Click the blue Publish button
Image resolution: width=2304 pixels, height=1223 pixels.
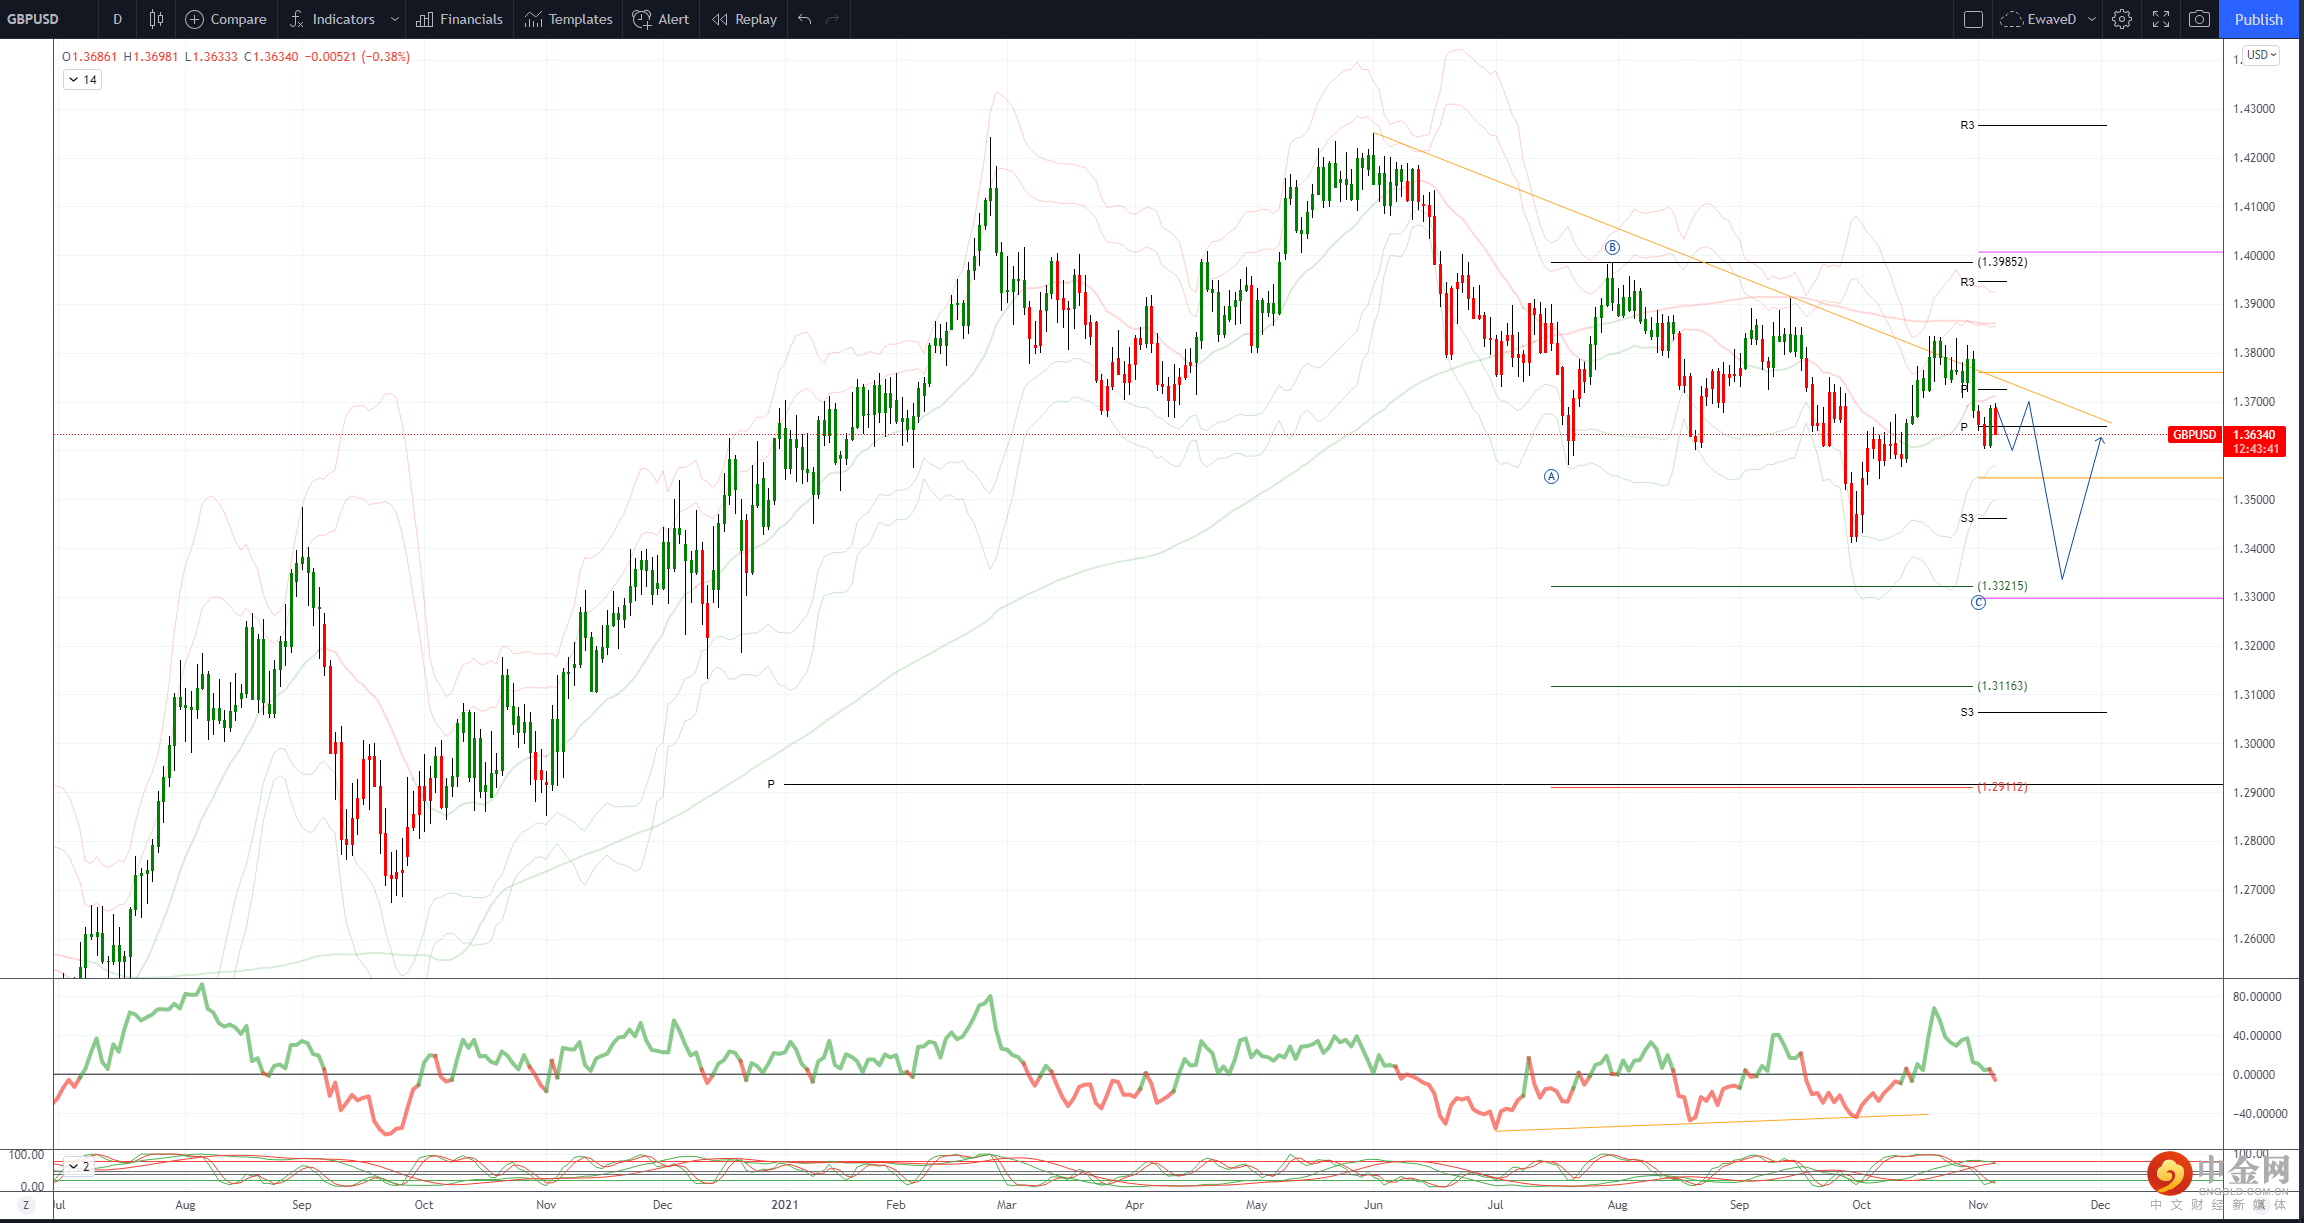(2258, 19)
